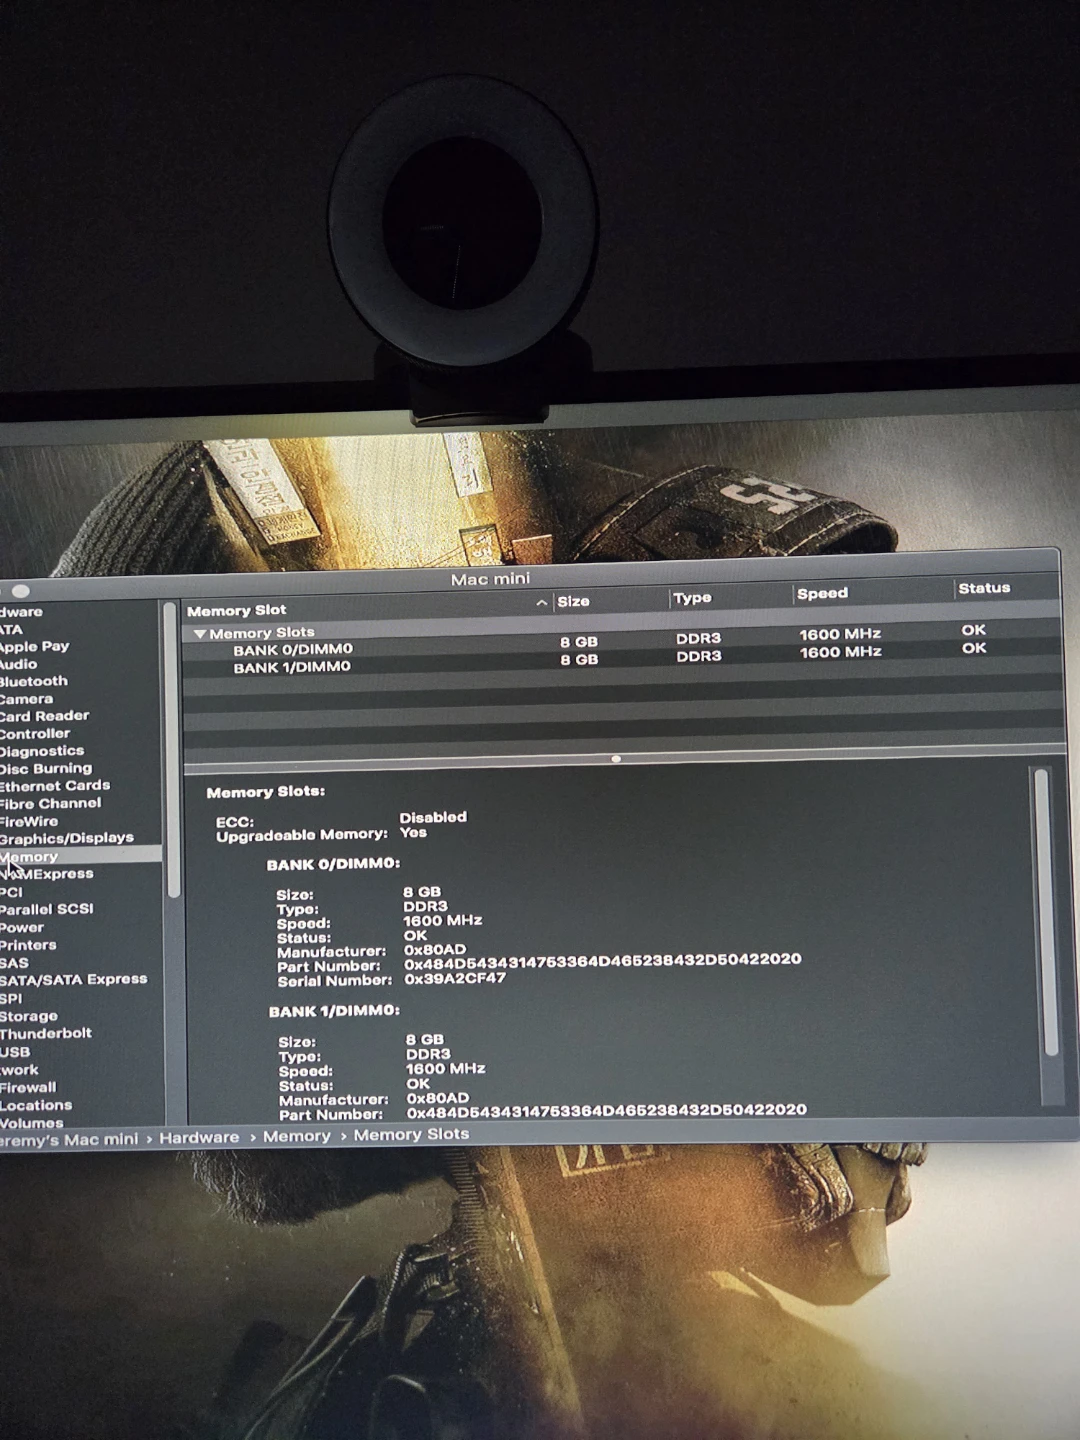
Task: Select Camera in the sidebar
Action: 26,699
